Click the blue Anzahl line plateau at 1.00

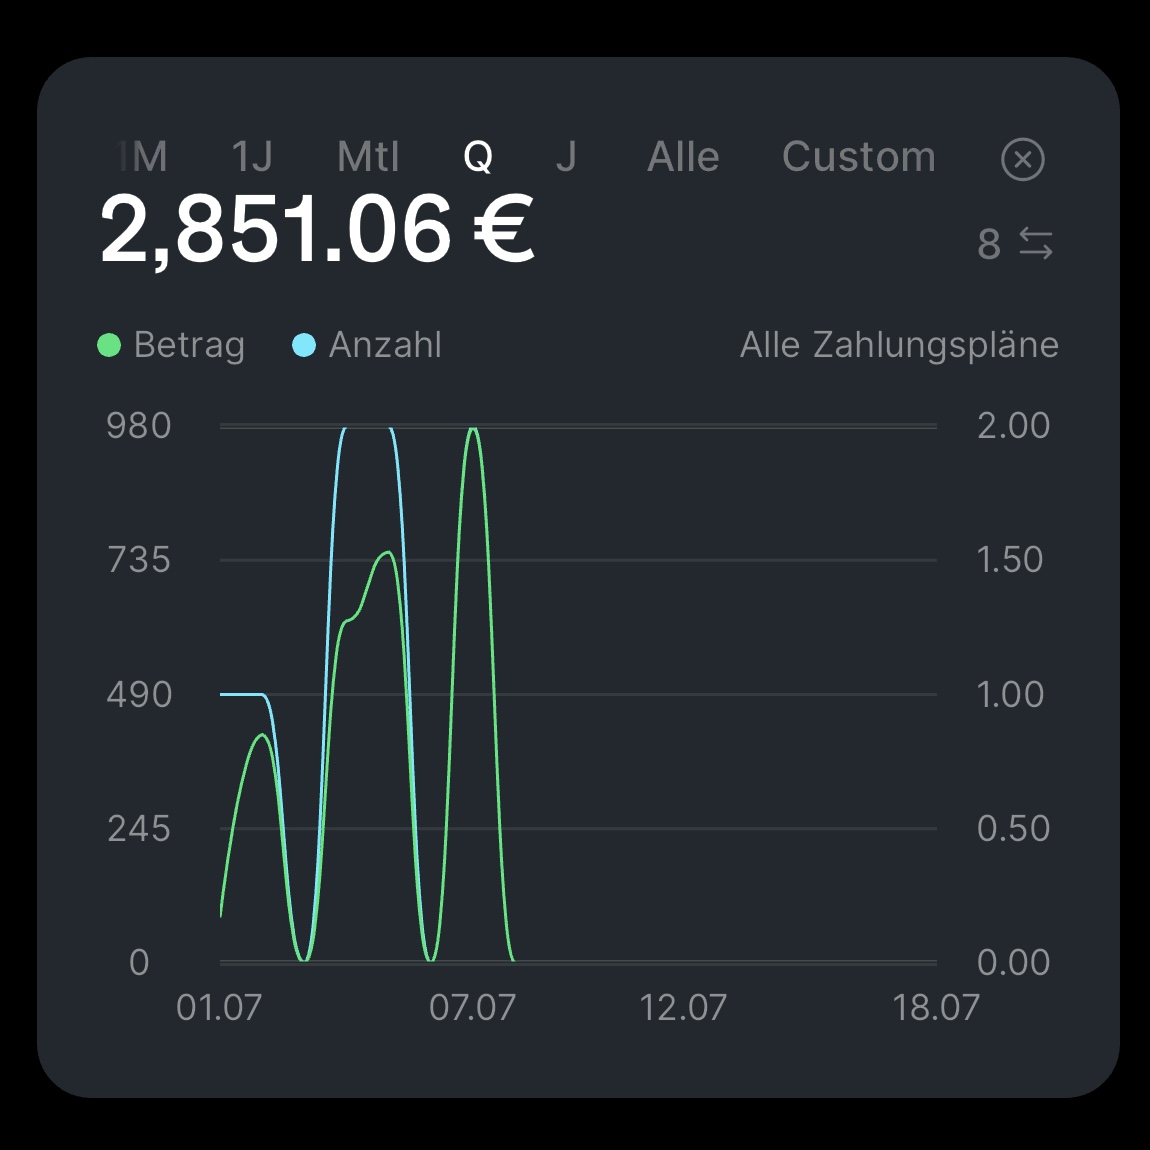coord(242,694)
